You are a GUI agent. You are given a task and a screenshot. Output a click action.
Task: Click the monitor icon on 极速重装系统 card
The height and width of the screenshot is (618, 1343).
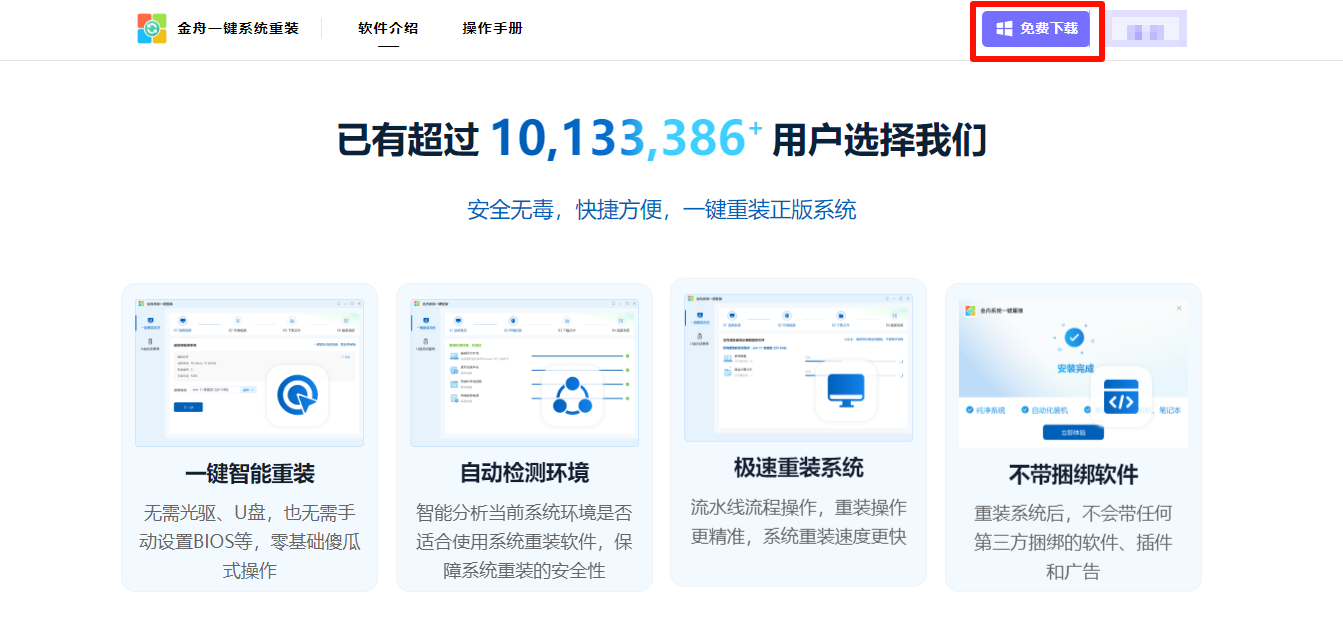[x=846, y=391]
